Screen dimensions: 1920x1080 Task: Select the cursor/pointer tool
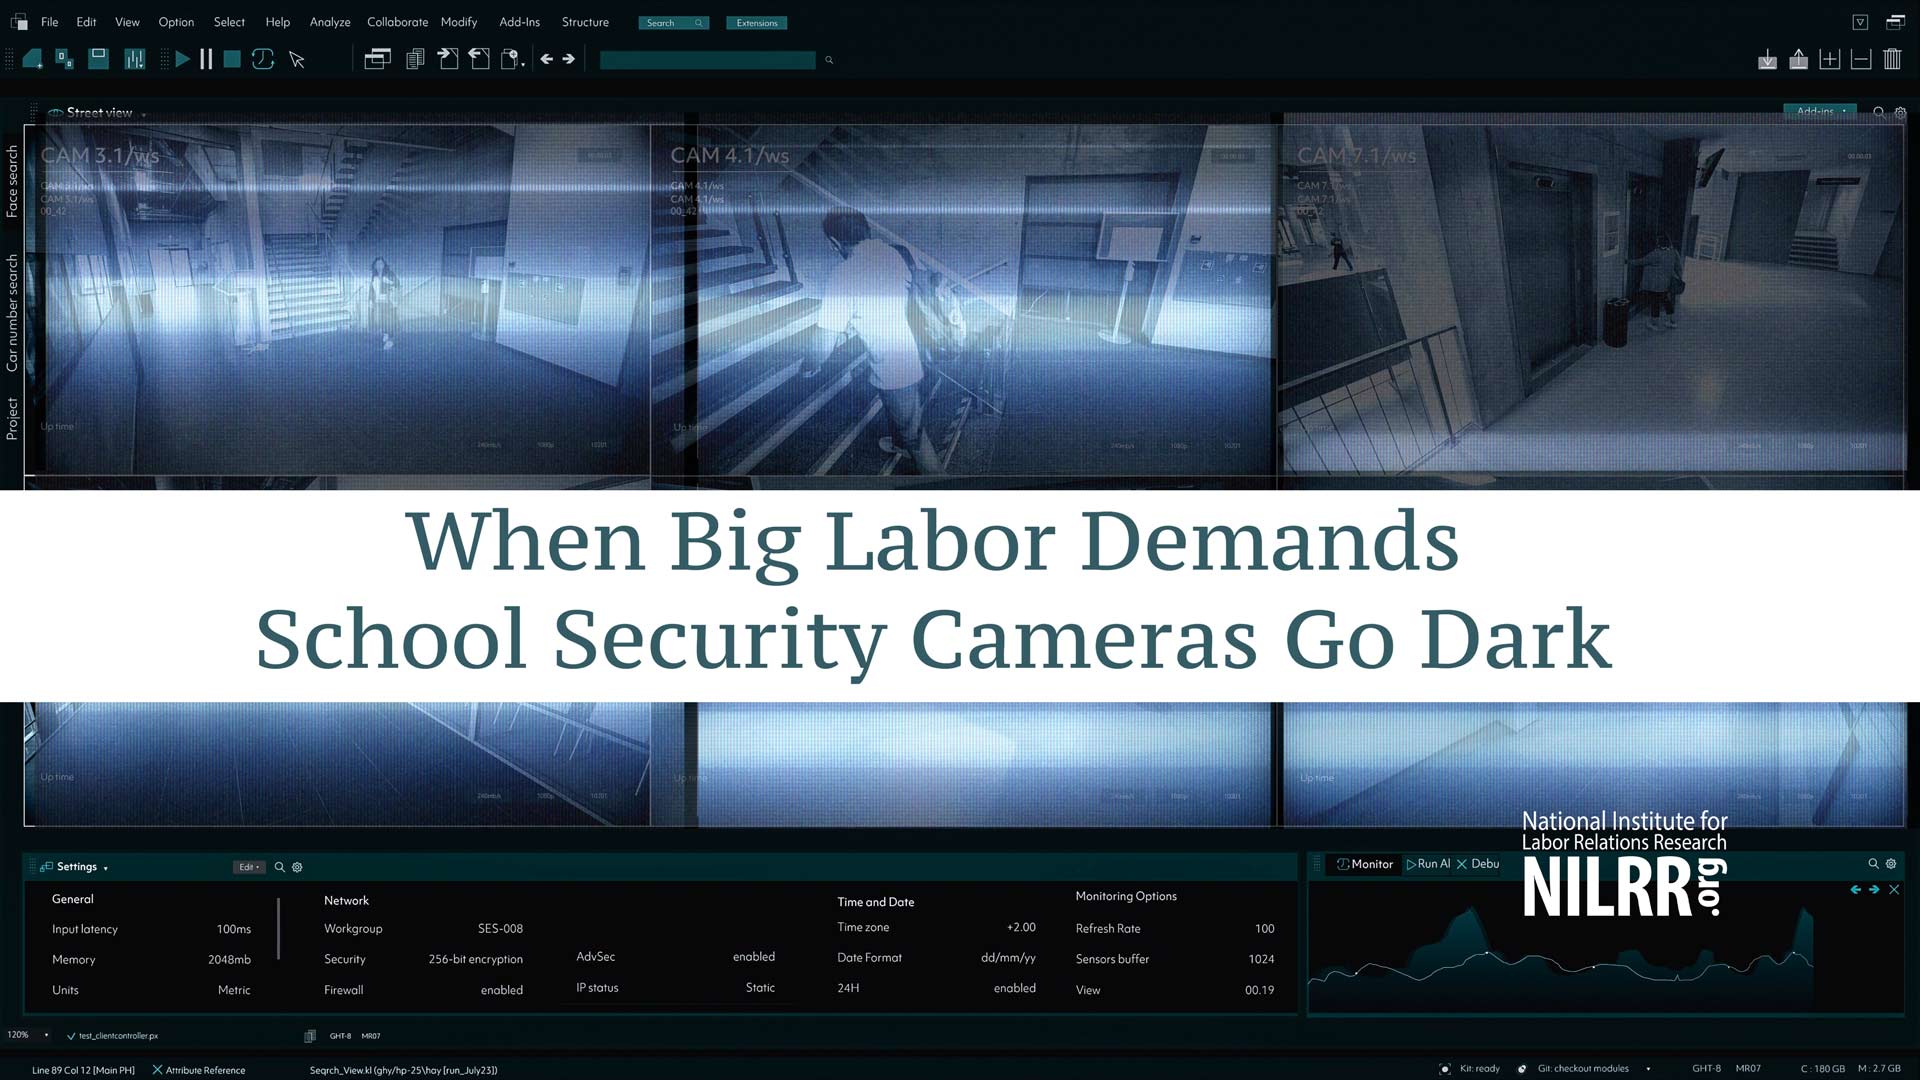tap(296, 59)
